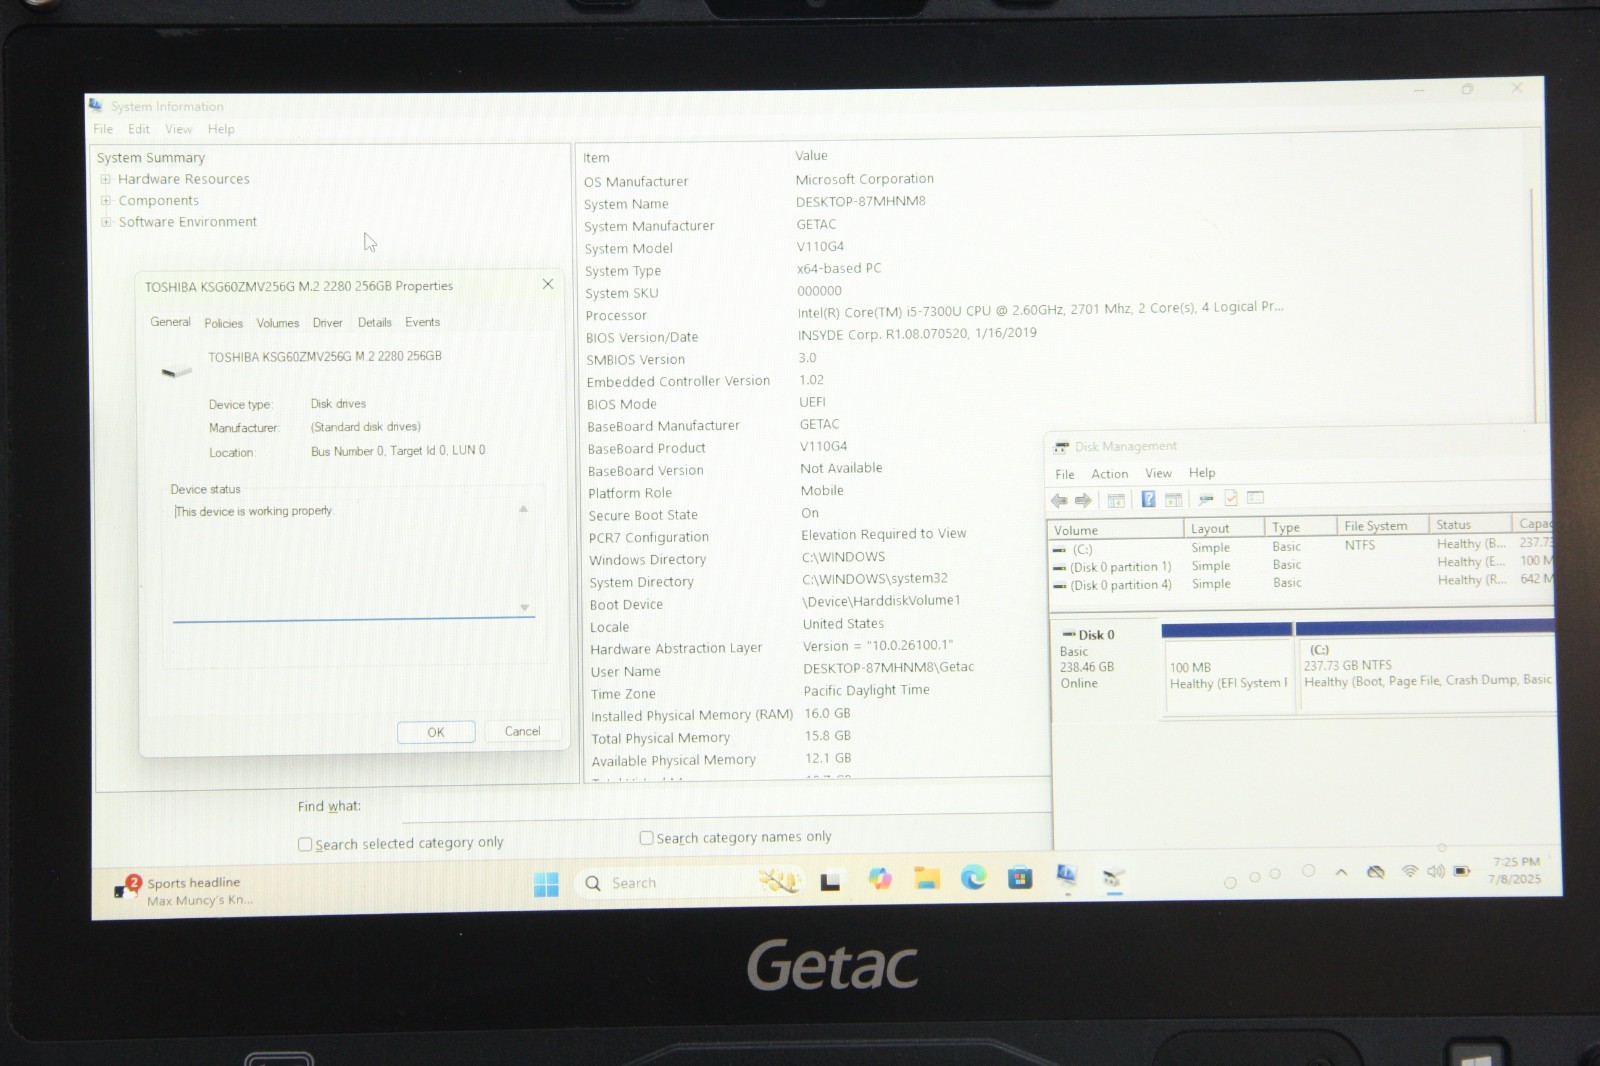This screenshot has width=1600, height=1066.
Task: Open File Explorer from the taskbar
Action: click(x=927, y=879)
